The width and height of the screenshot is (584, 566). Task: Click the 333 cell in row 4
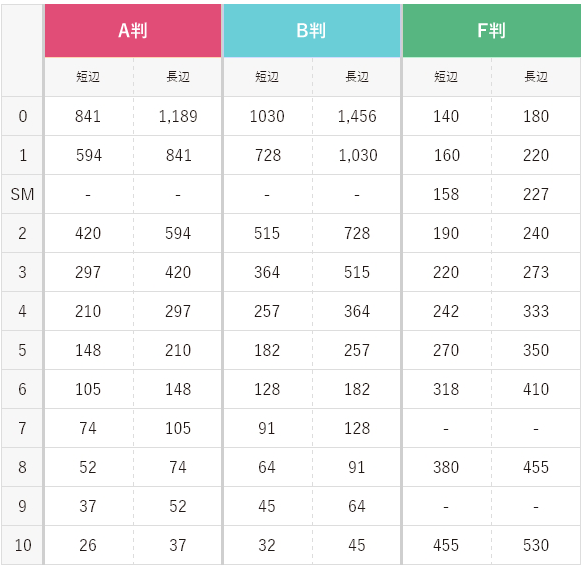click(536, 311)
